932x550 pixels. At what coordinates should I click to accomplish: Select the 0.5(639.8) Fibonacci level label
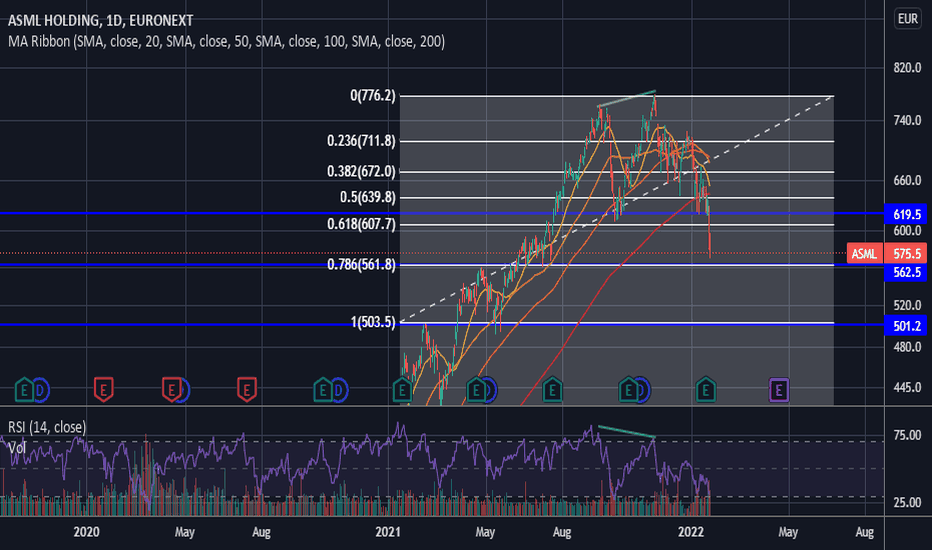pos(367,197)
